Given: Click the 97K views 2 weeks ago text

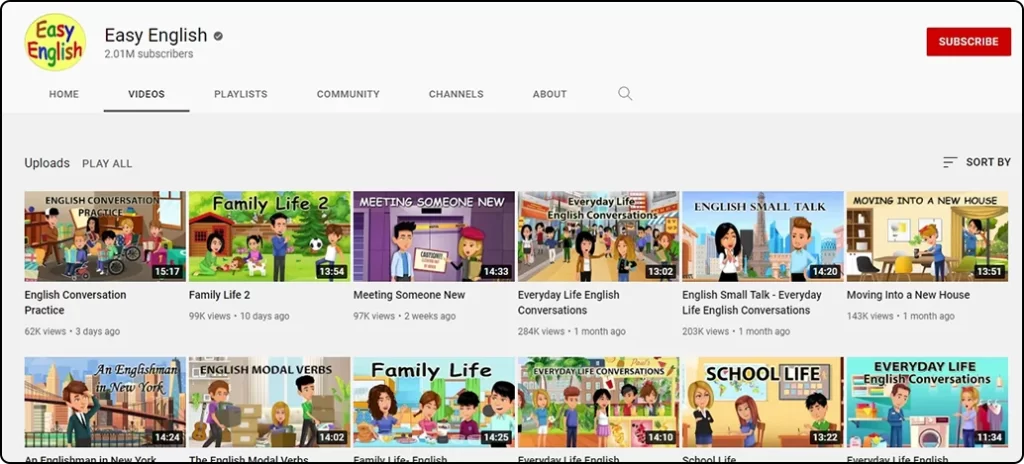Looking at the screenshot, I should coord(405,316).
